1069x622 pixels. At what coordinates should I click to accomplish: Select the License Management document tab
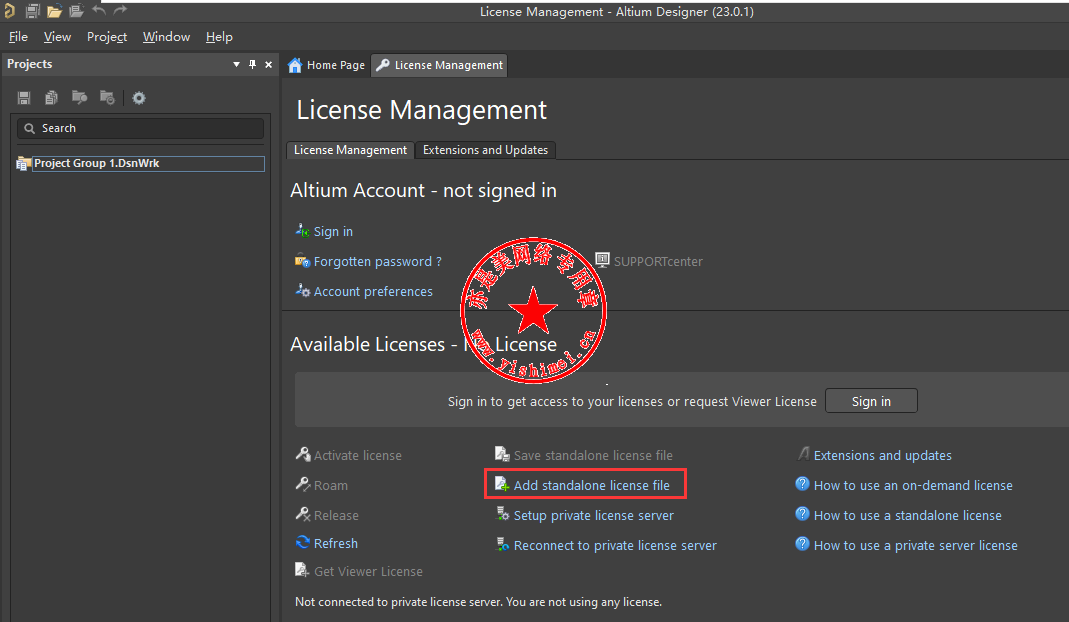coord(440,65)
